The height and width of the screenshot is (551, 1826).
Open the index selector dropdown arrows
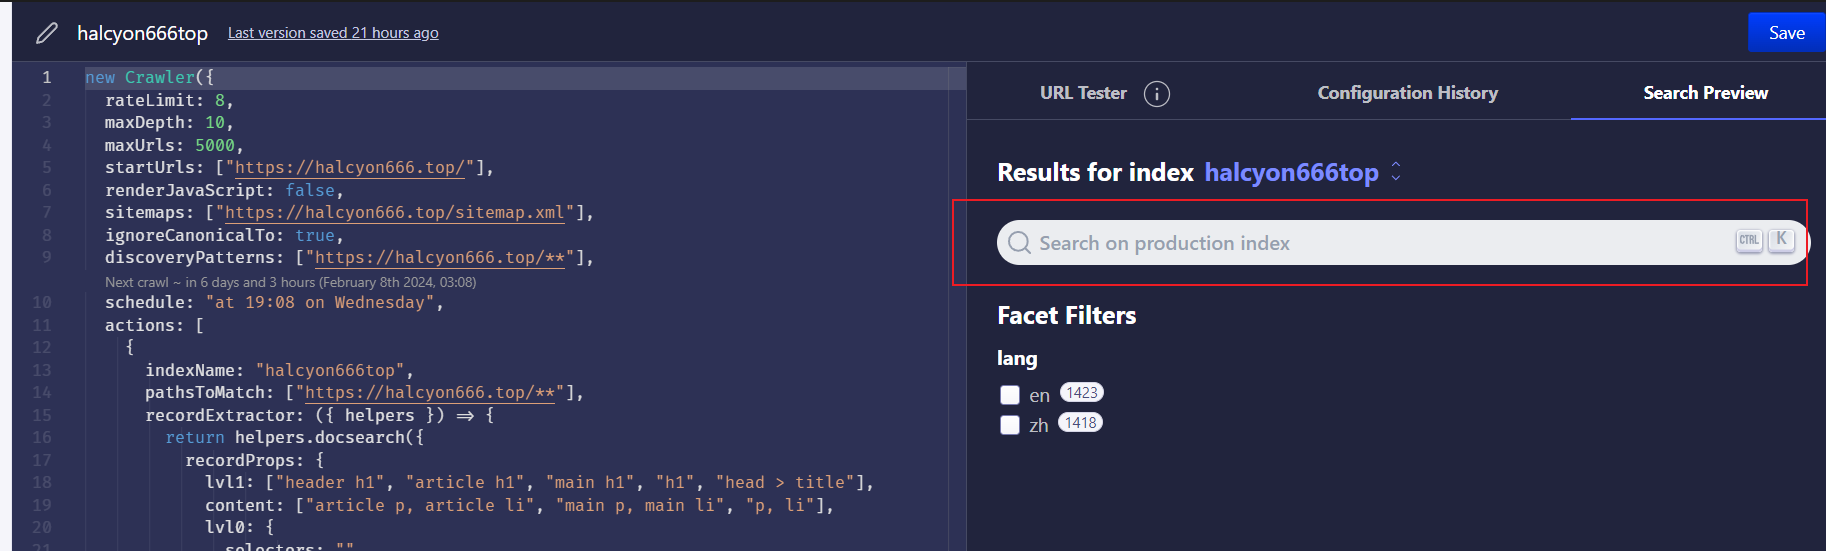1396,172
